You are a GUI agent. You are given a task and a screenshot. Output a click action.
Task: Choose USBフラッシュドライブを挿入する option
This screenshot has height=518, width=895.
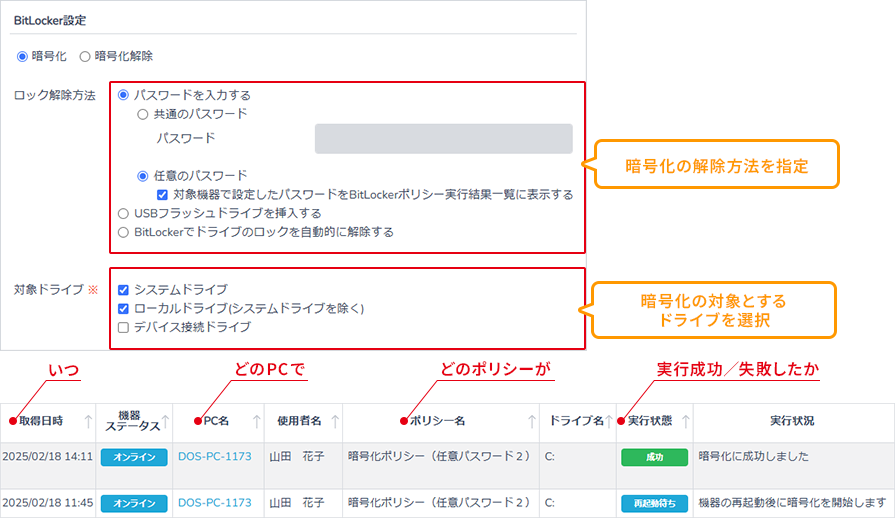click(123, 214)
